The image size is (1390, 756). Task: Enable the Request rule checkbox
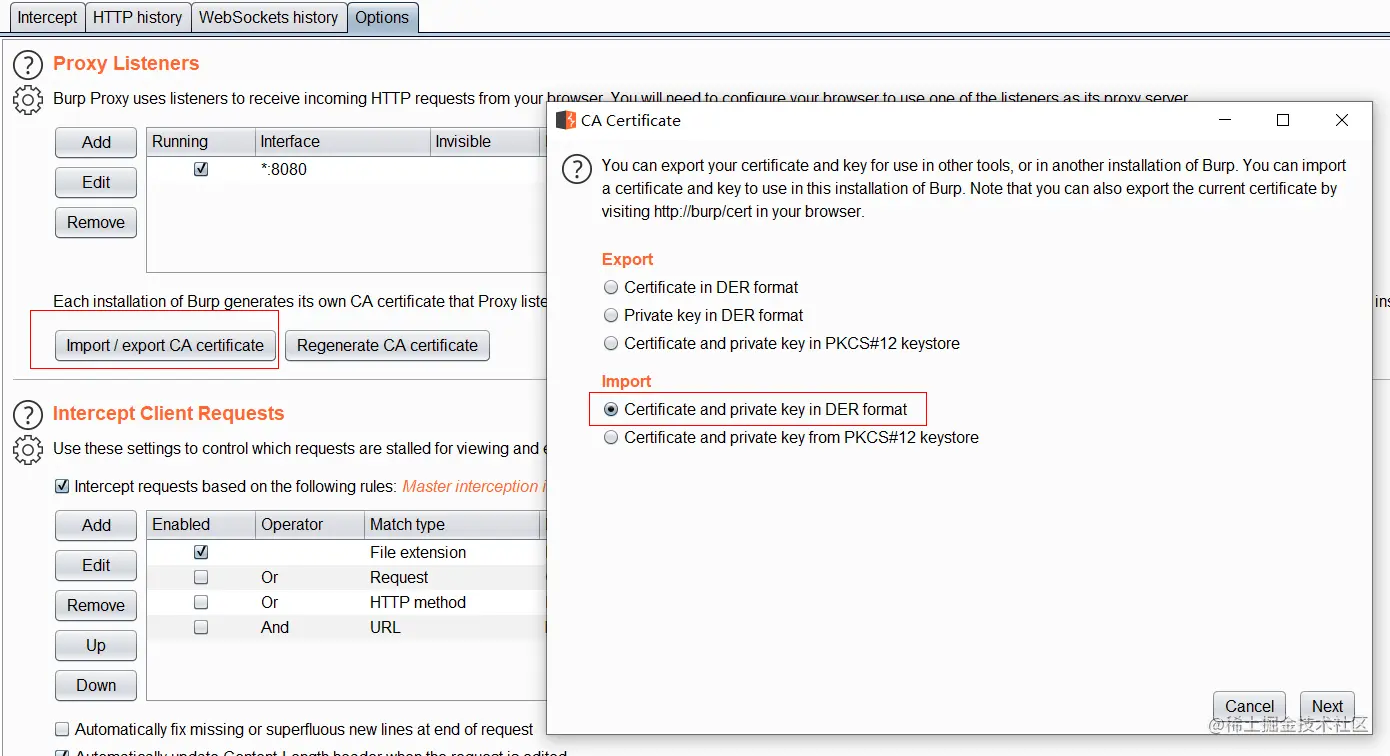201,577
